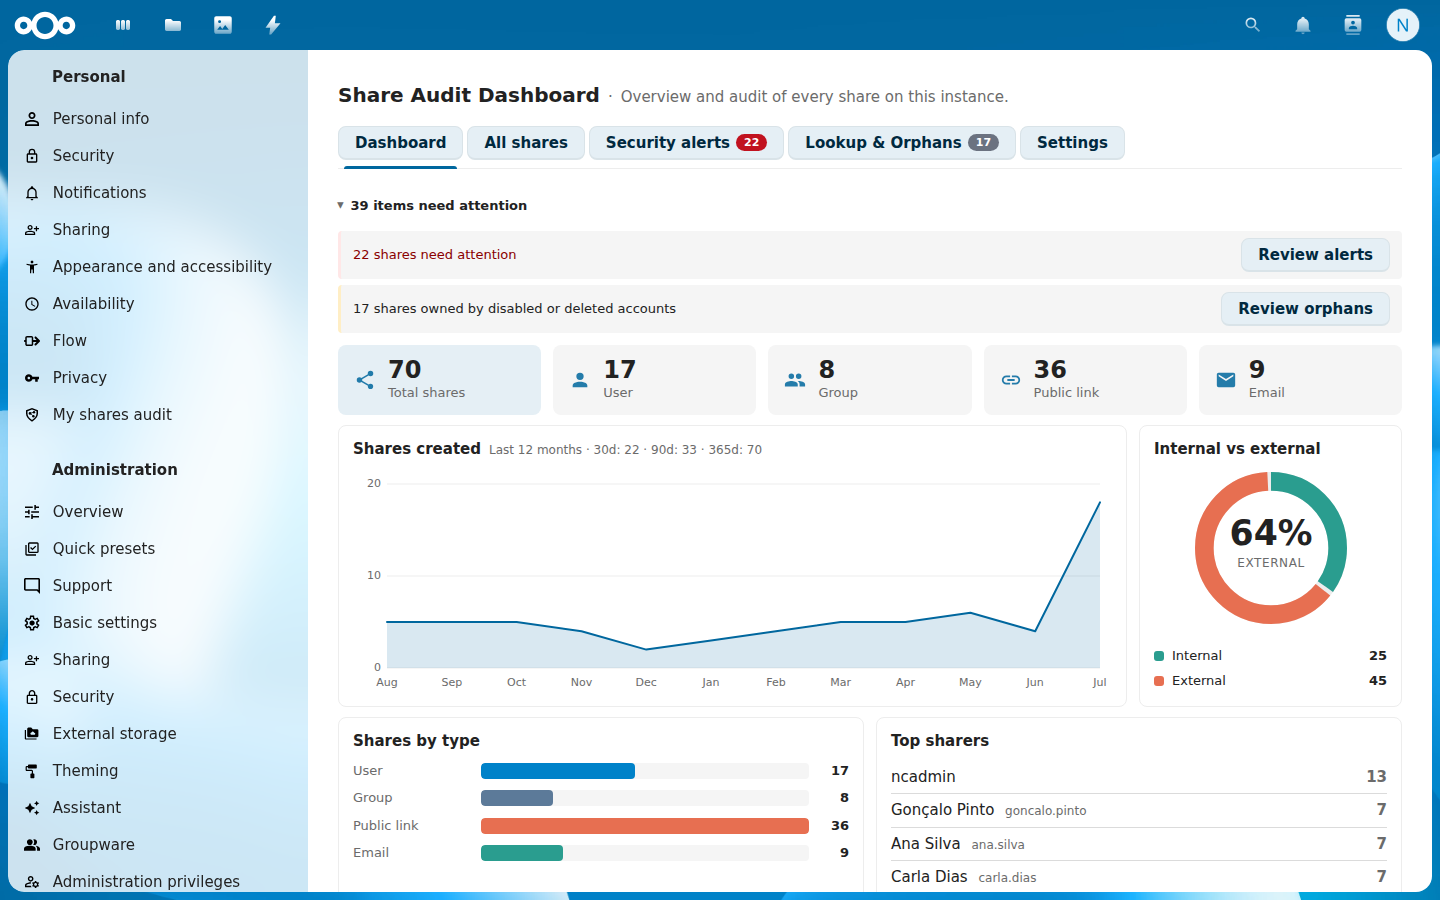Click the Notifications bell icon in sidebar
1440x900 pixels.
coord(32,193)
